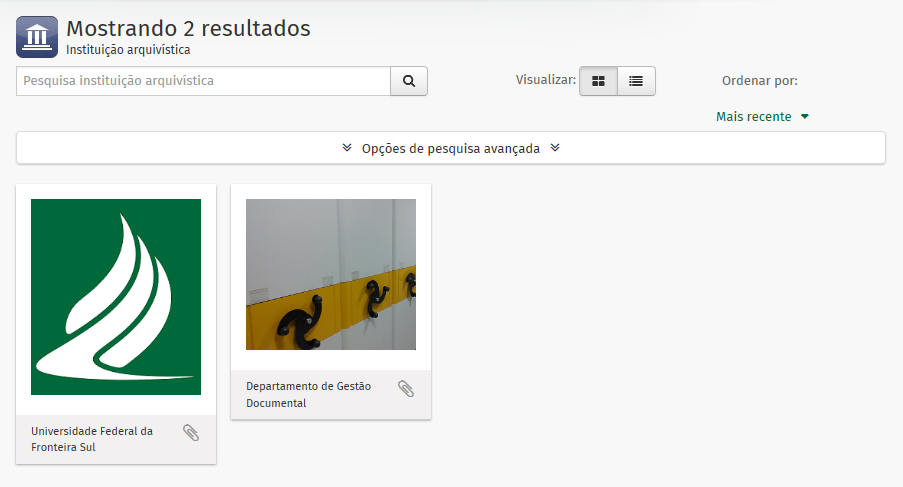Viewport: 903px width, 487px height.
Task: Click the left double-chevron of advanced options
Action: (347, 148)
